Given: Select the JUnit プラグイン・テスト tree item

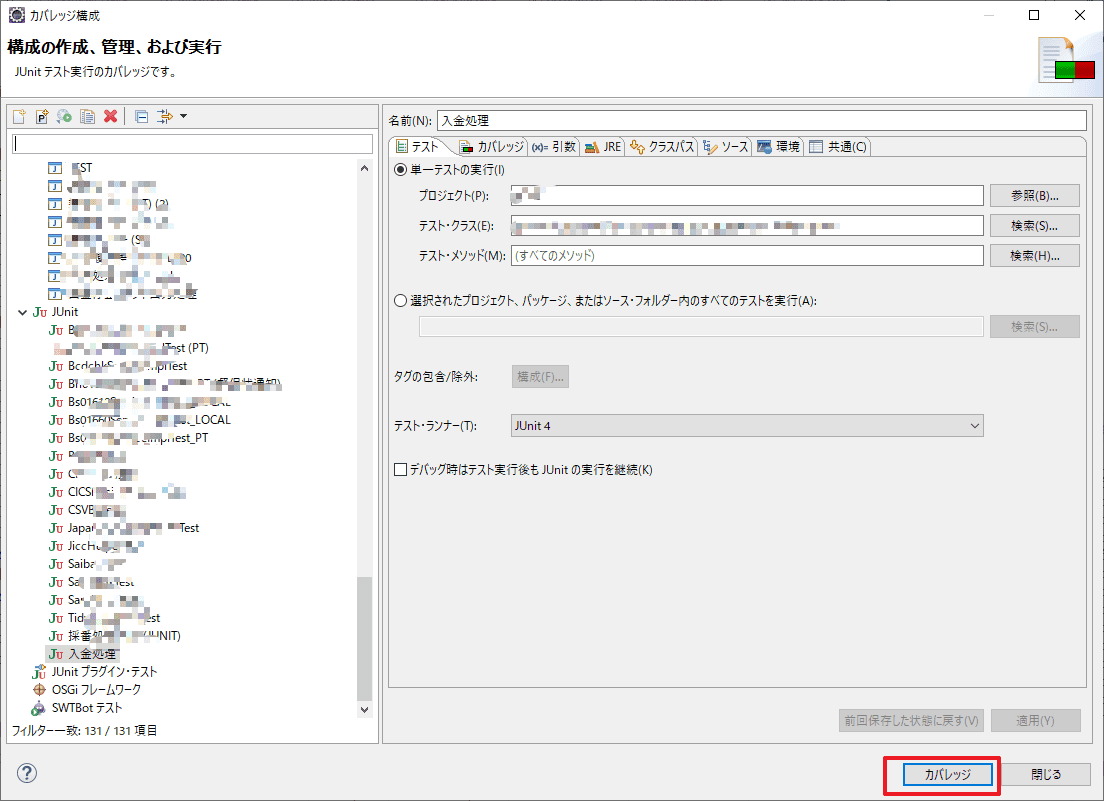Looking at the screenshot, I should (104, 672).
